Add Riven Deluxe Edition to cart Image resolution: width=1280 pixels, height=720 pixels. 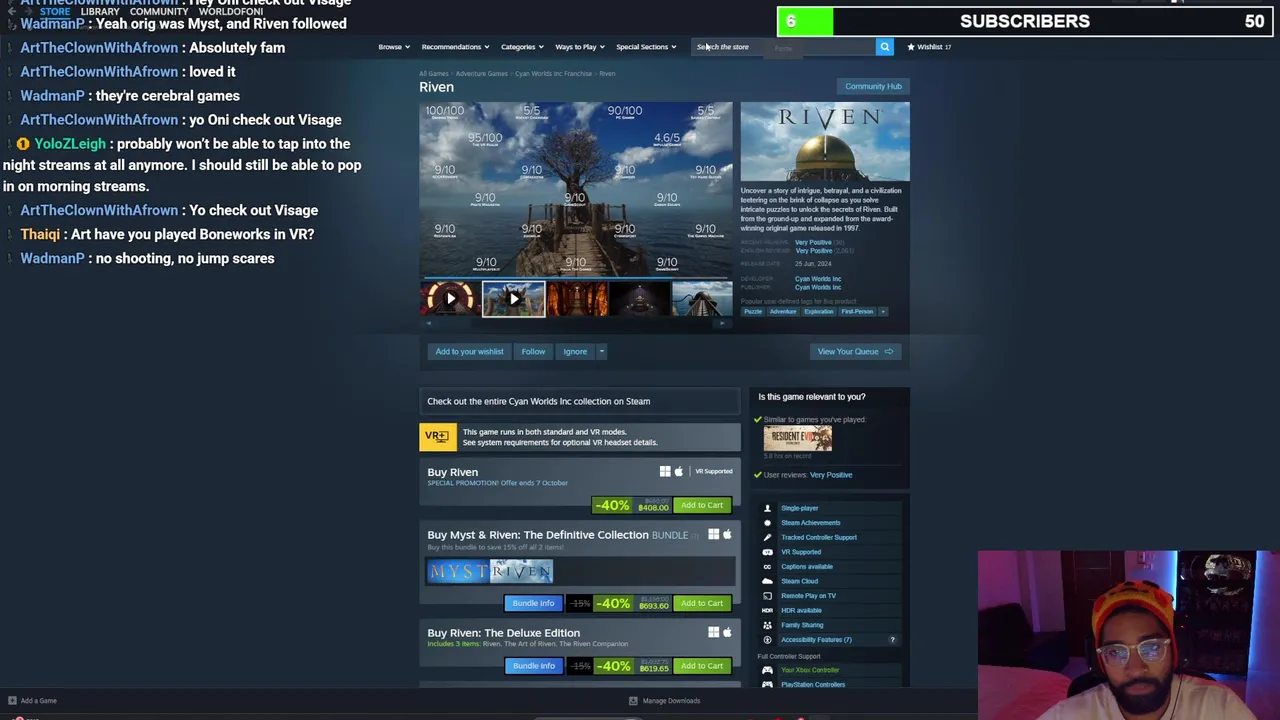click(702, 666)
